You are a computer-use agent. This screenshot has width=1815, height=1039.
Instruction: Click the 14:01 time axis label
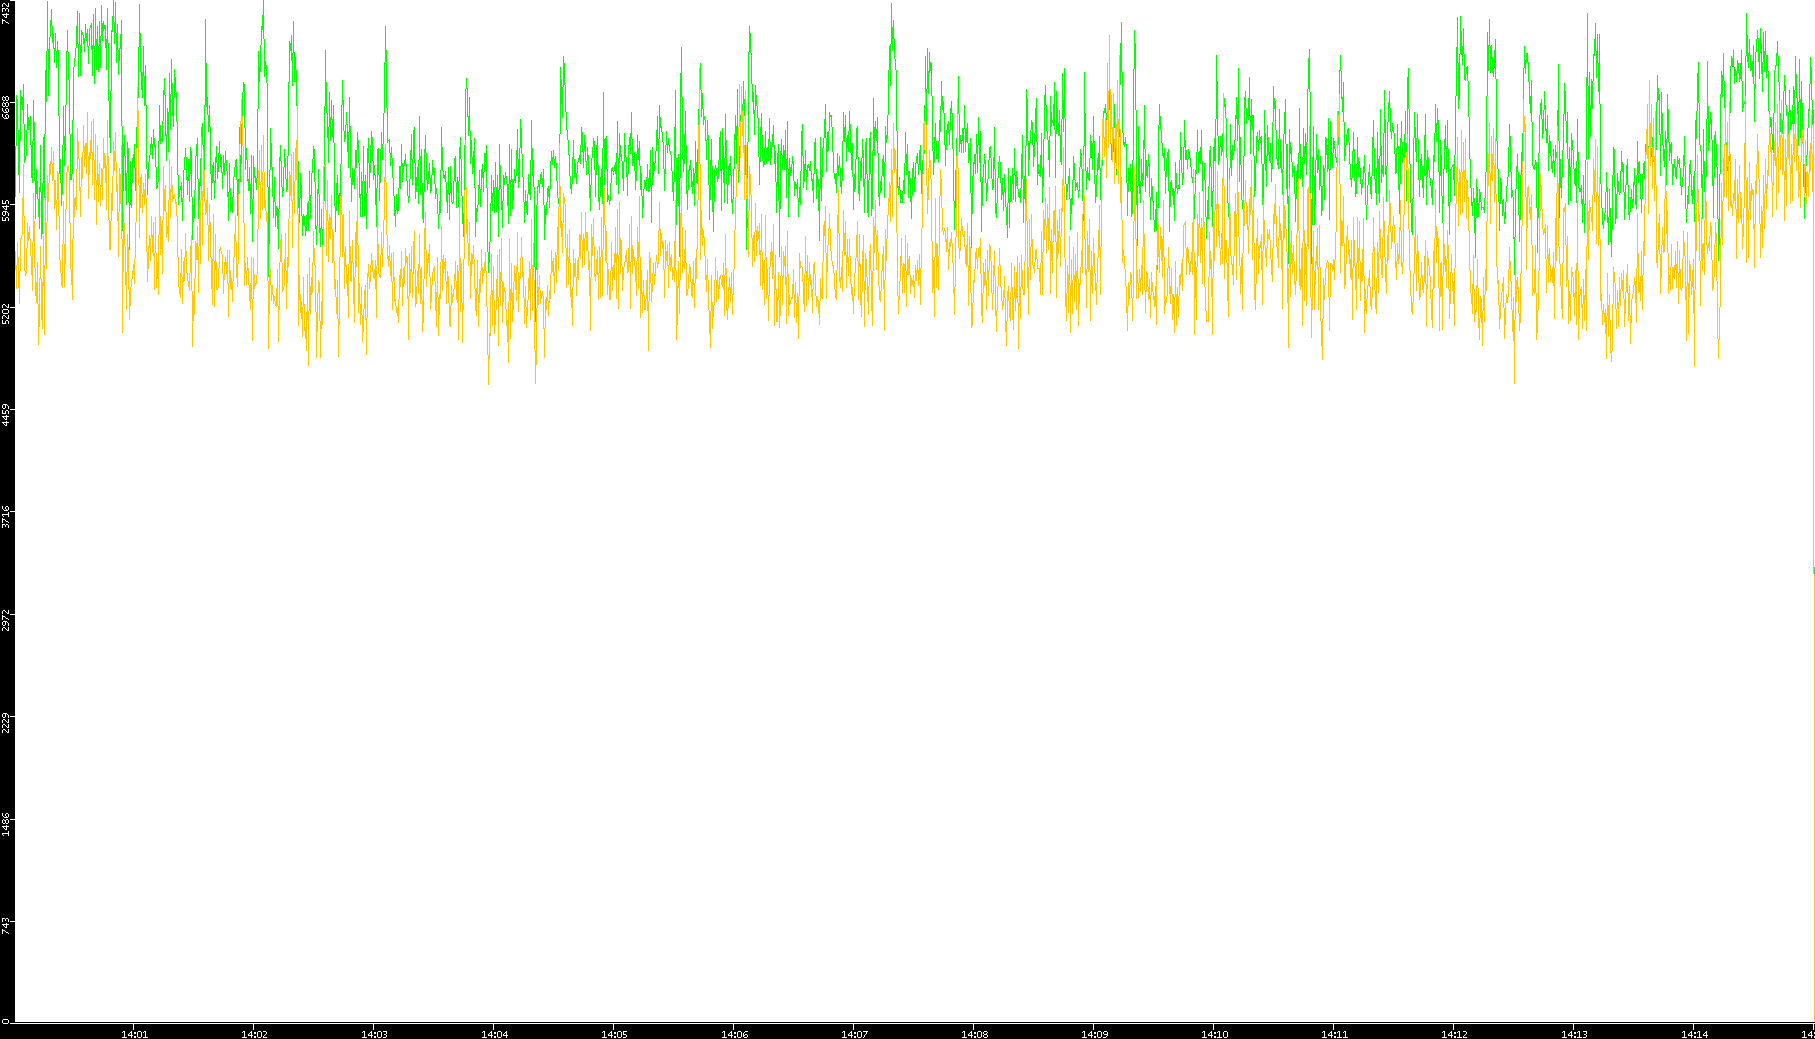(x=134, y=1034)
